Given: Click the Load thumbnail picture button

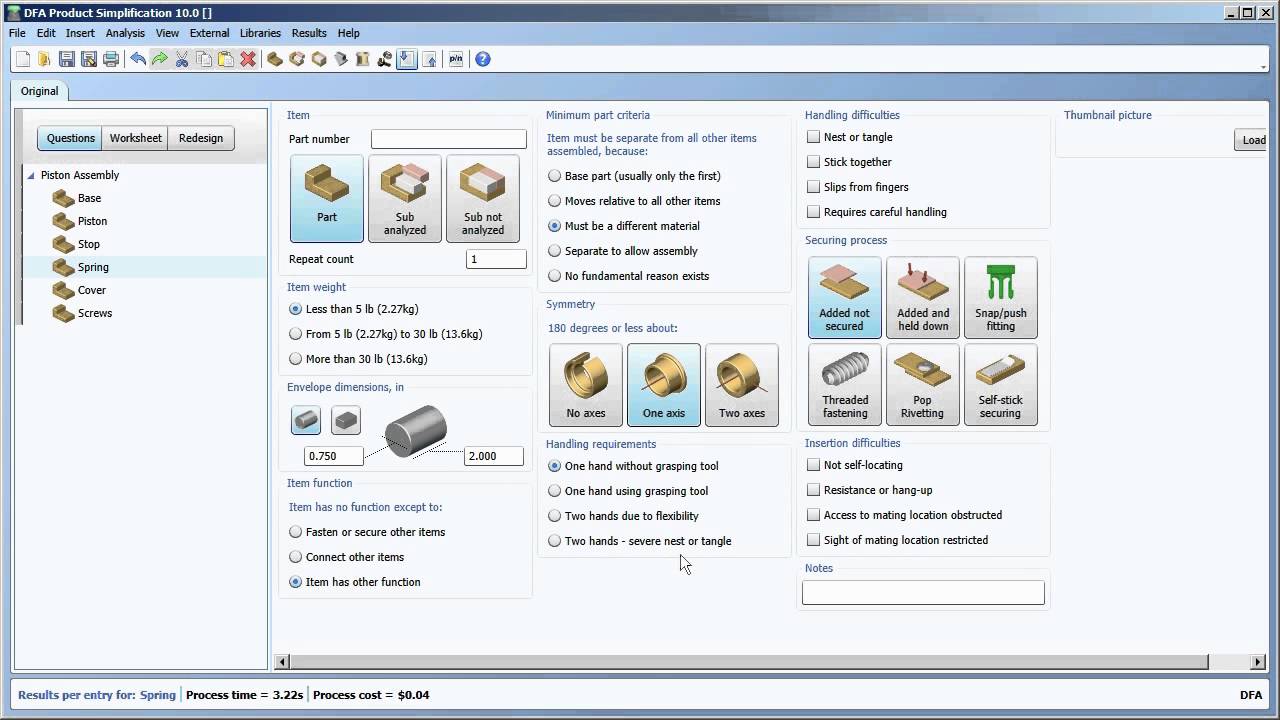Looking at the screenshot, I should point(1253,140).
